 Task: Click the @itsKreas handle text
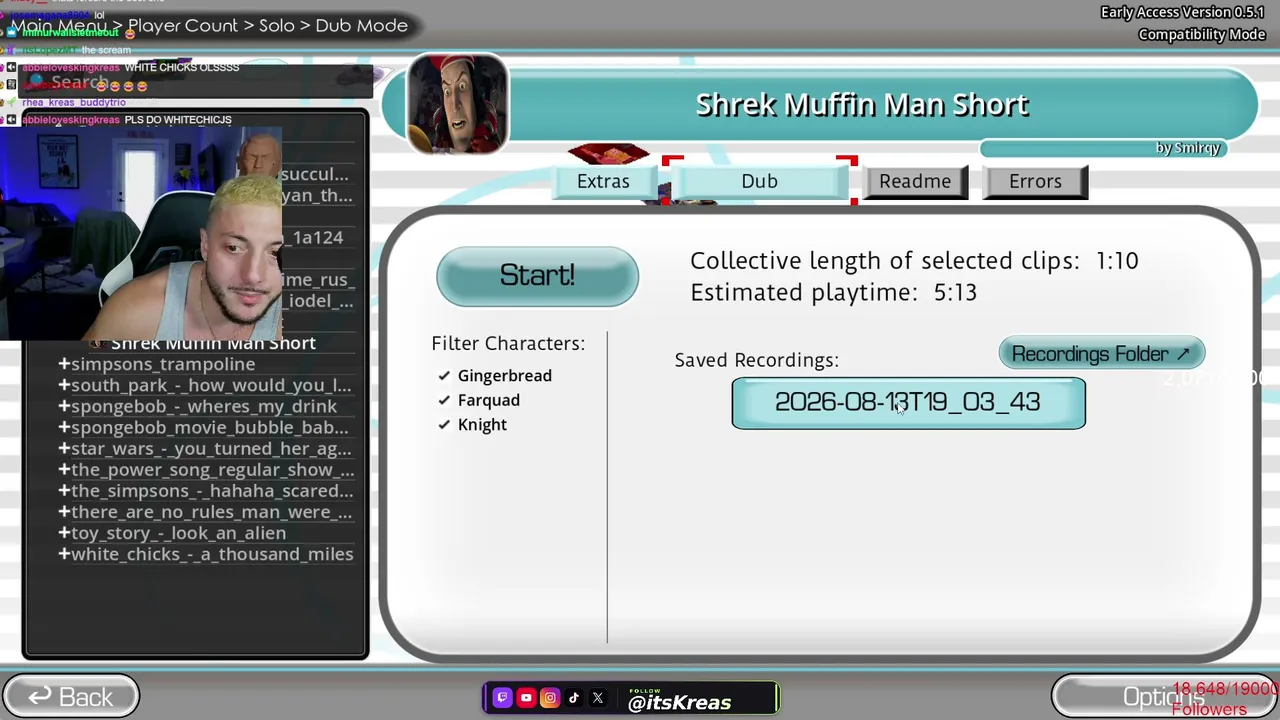(680, 702)
